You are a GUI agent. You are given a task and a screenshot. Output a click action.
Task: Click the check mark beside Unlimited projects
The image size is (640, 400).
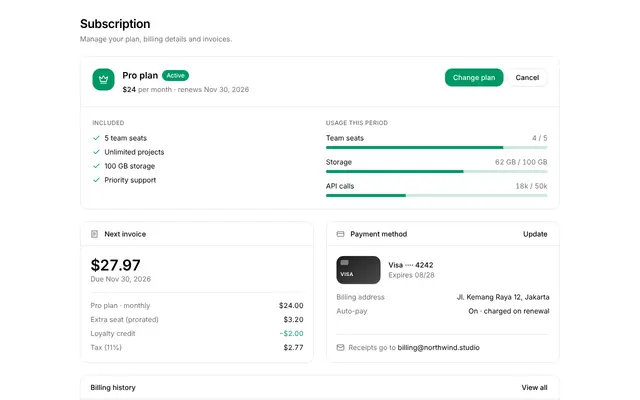point(96,152)
